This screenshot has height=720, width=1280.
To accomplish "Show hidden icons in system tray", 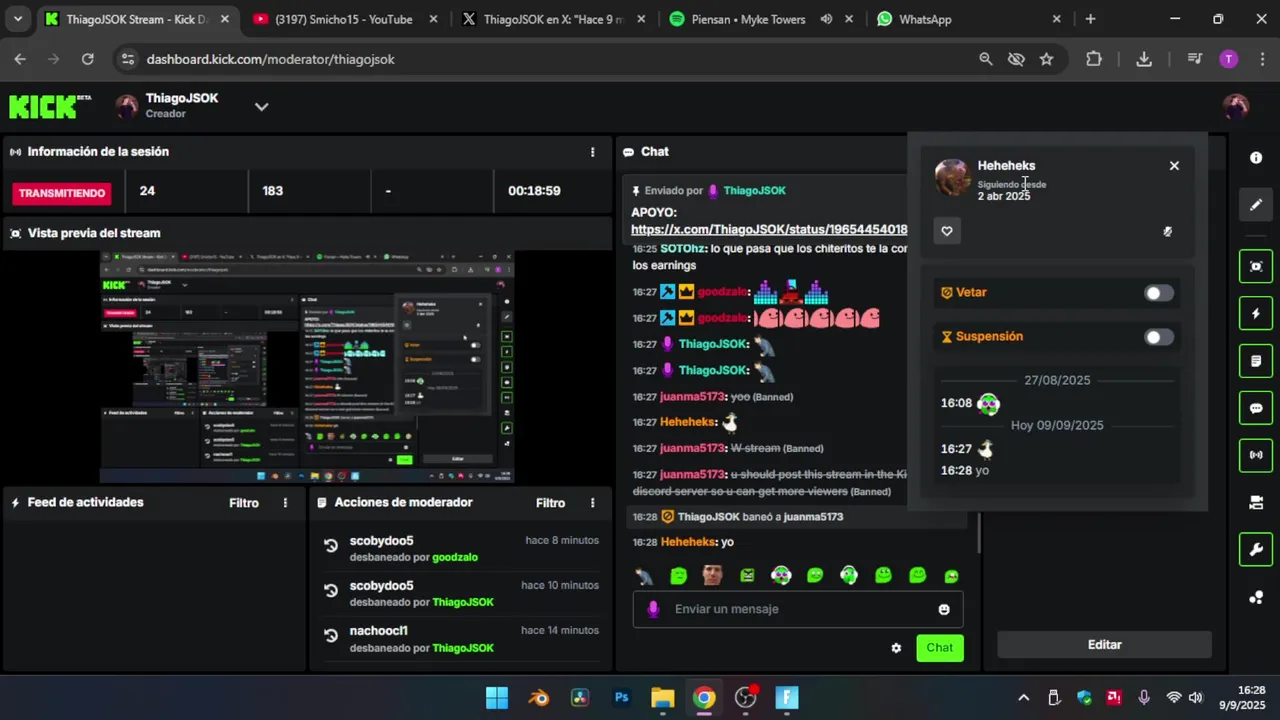I will coord(1023,698).
